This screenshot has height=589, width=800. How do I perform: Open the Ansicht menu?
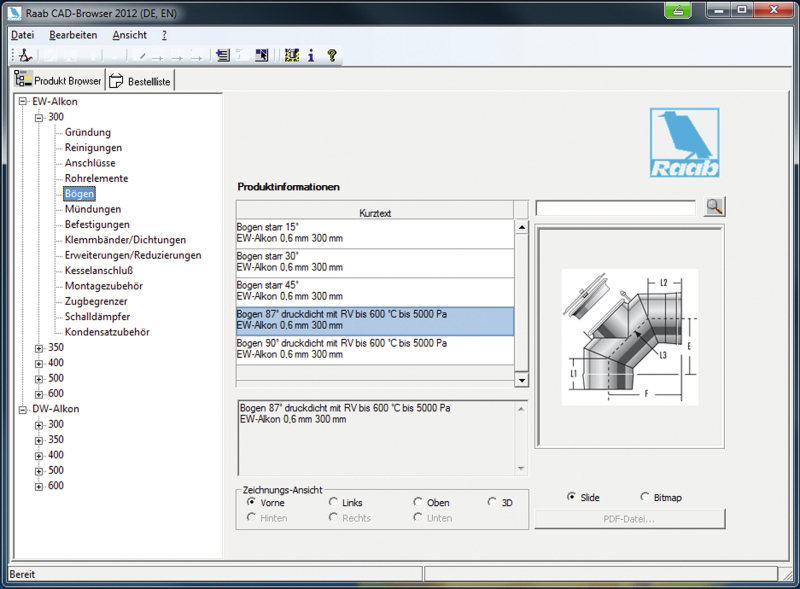tap(130, 35)
